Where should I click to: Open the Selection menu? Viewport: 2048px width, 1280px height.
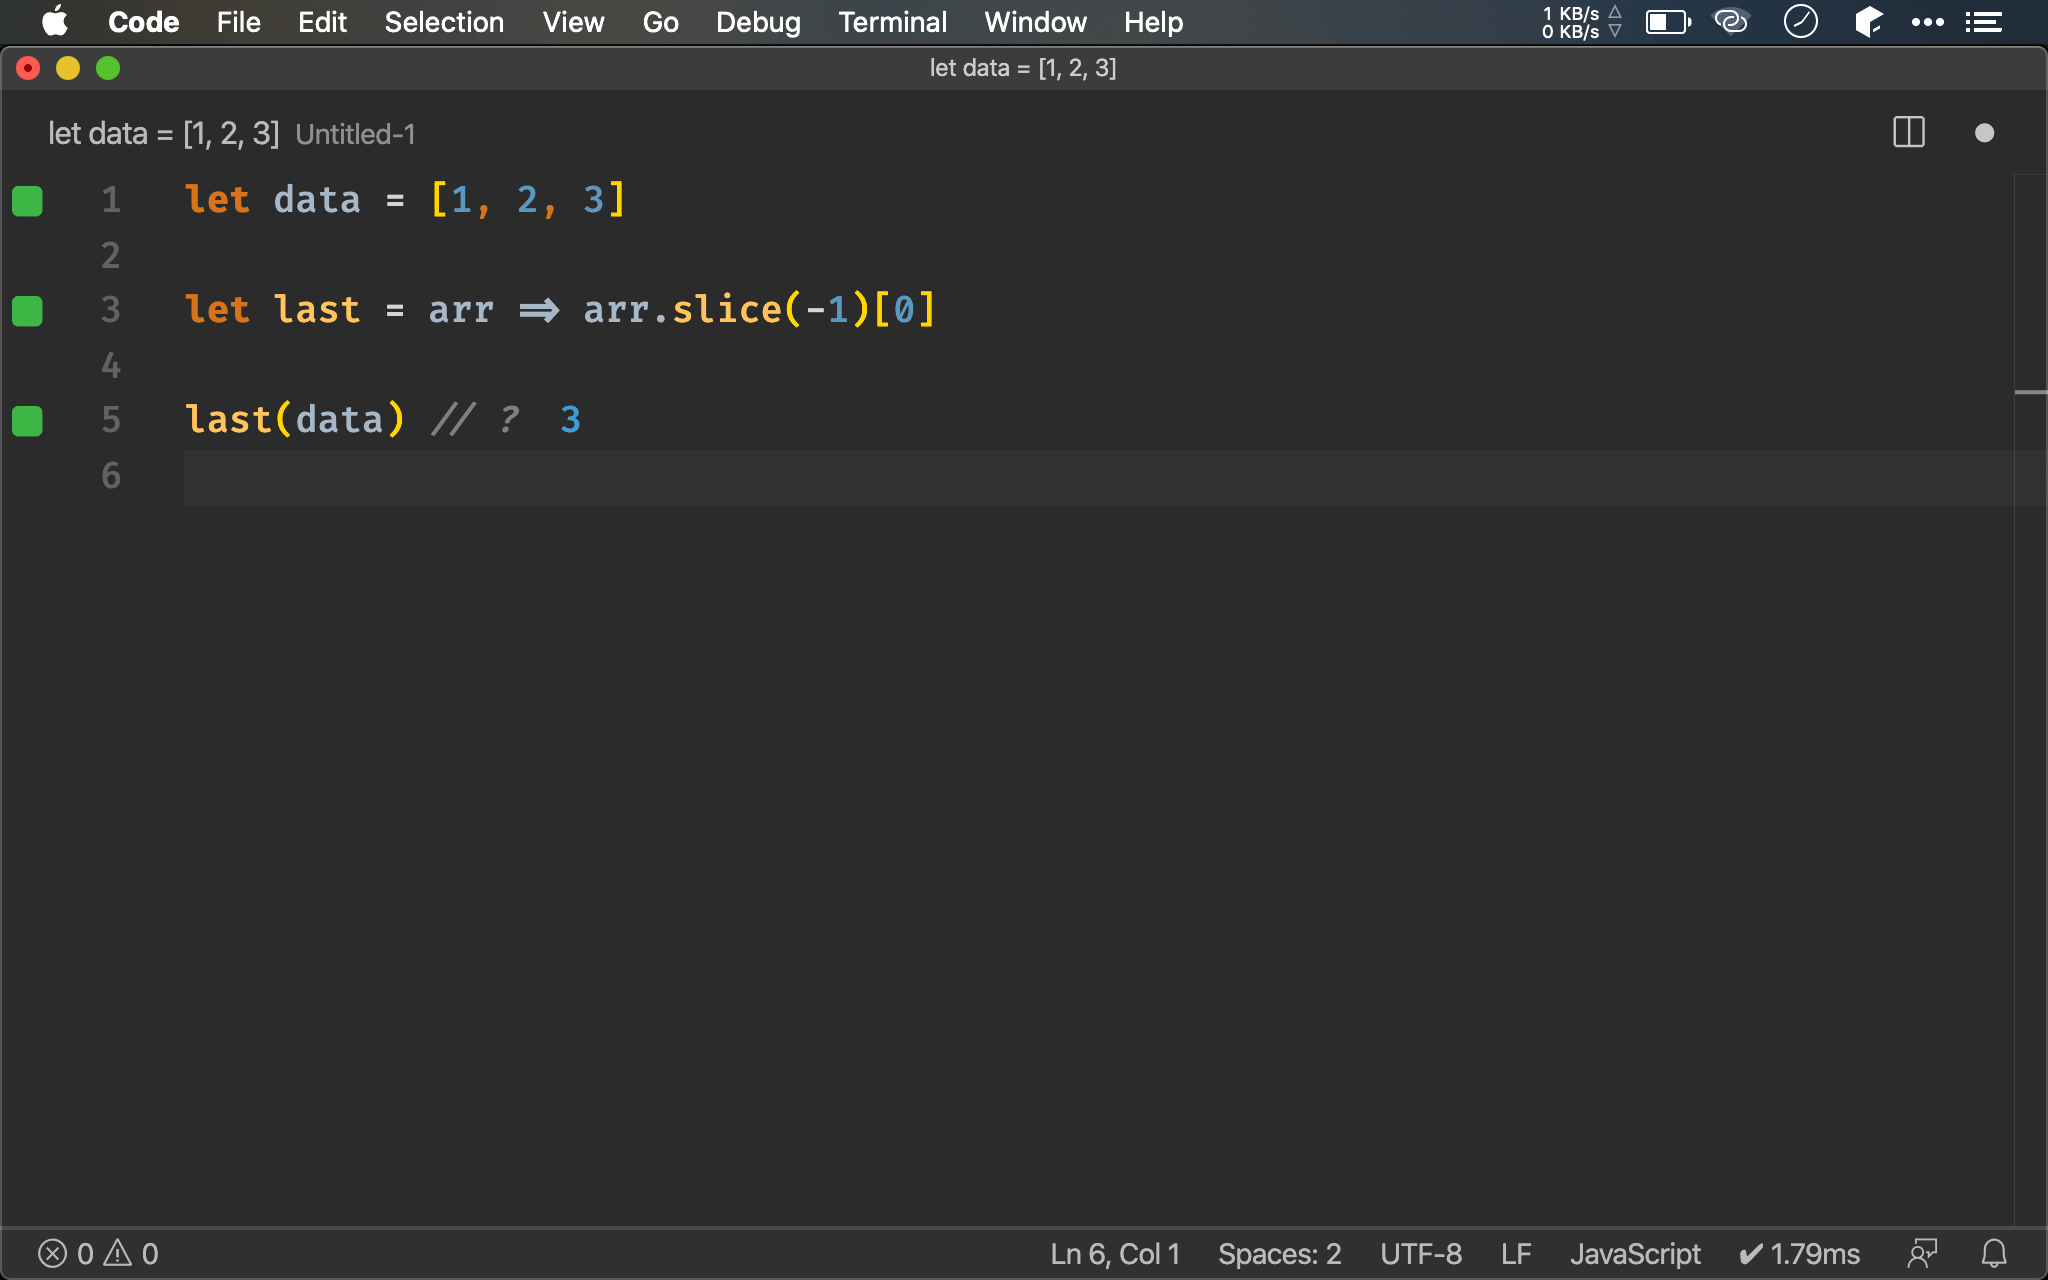pyautogui.click(x=444, y=22)
